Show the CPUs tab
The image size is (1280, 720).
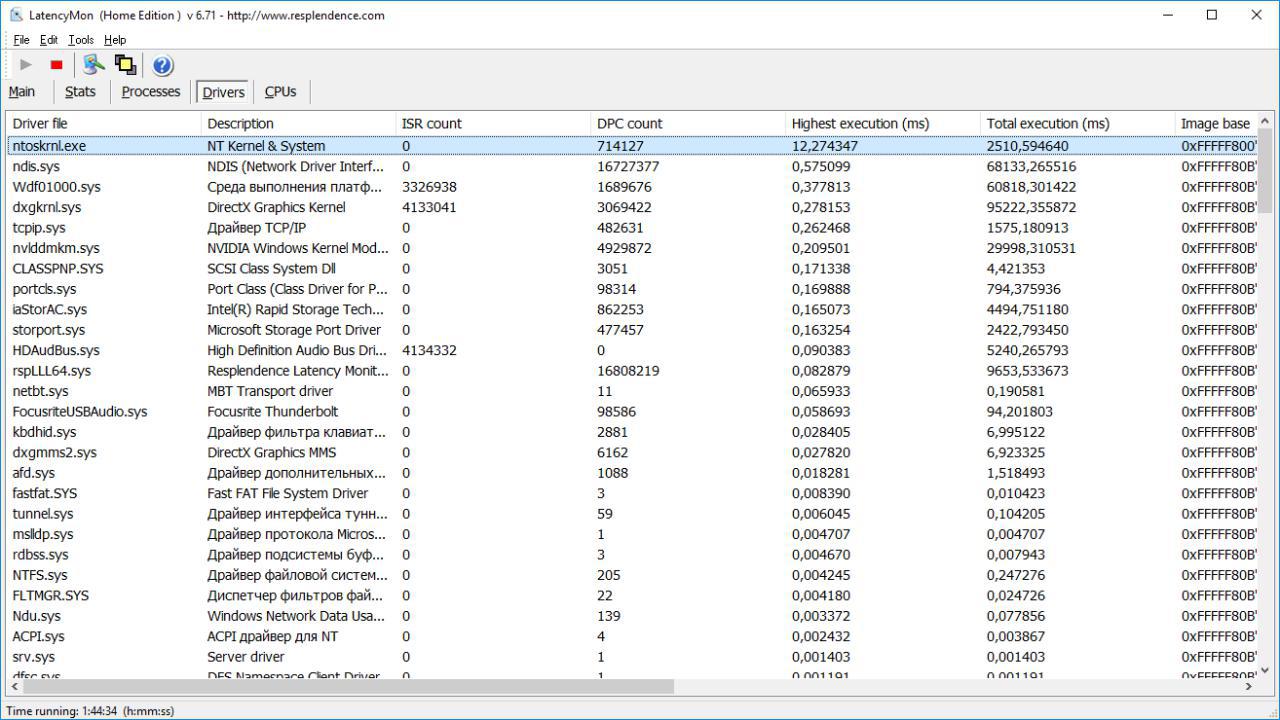coord(280,92)
